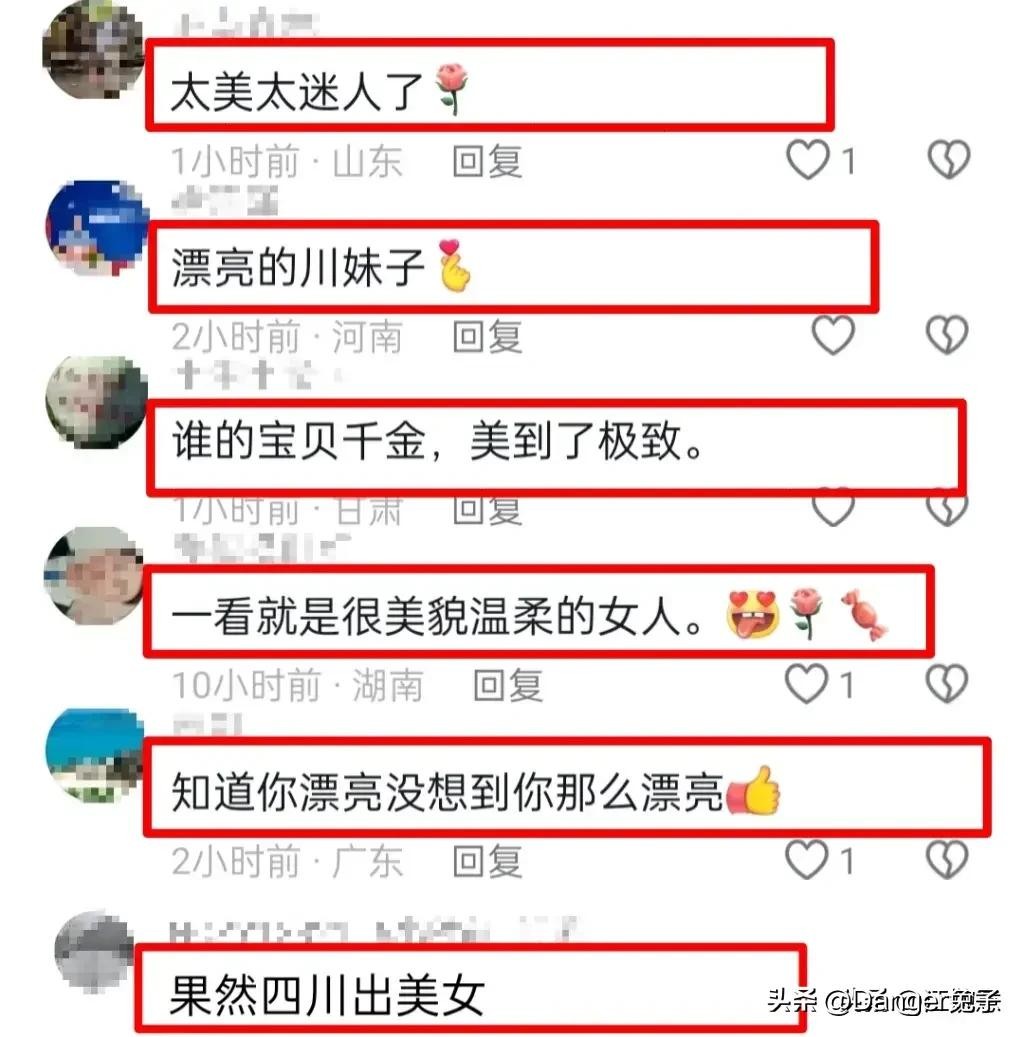
Task: Tap broken heart on the 广东 comment
Action: pyautogui.click(x=947, y=859)
